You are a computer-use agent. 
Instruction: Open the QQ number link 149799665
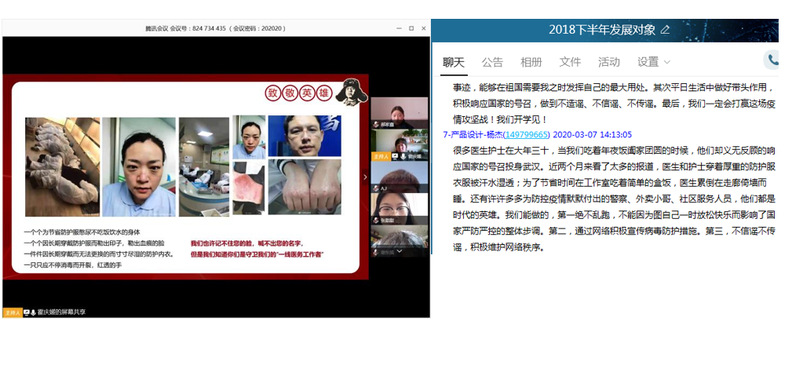pos(527,135)
